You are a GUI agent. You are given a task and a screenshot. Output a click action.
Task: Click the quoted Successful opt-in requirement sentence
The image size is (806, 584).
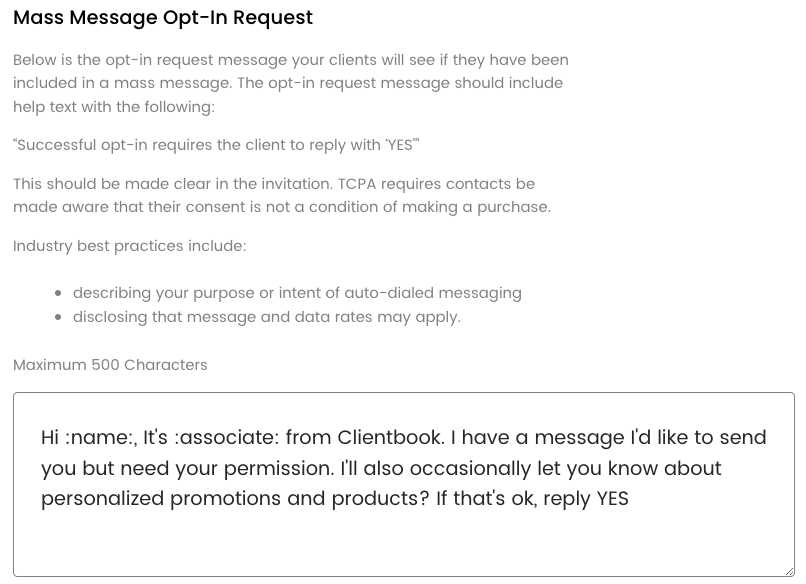[216, 145]
